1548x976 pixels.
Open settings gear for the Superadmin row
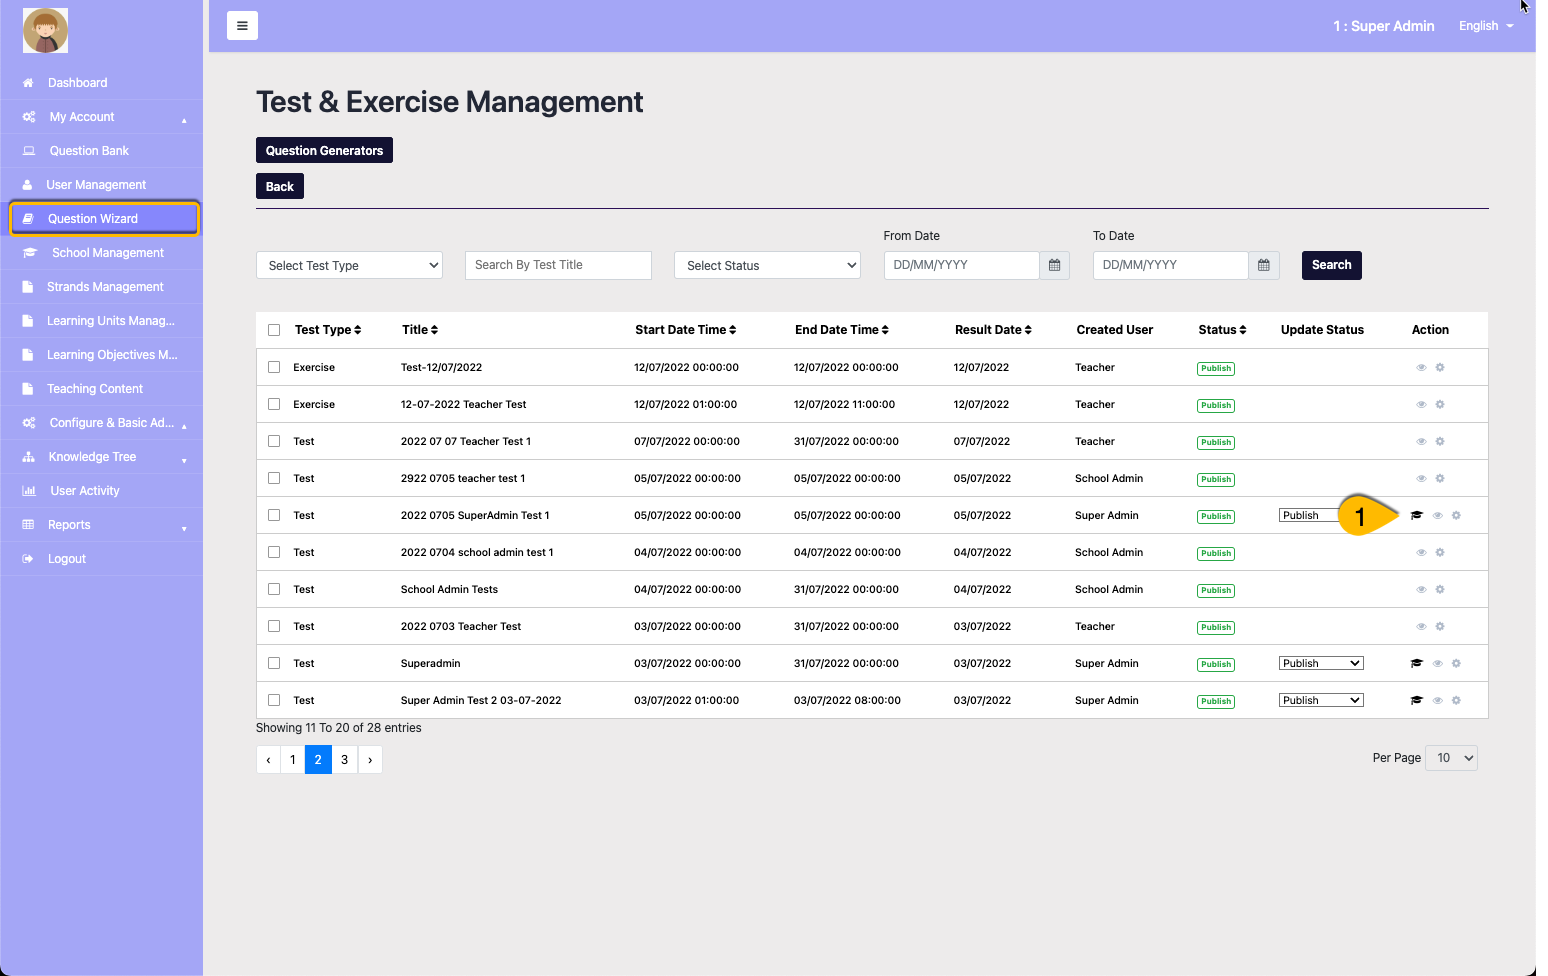coord(1456,664)
